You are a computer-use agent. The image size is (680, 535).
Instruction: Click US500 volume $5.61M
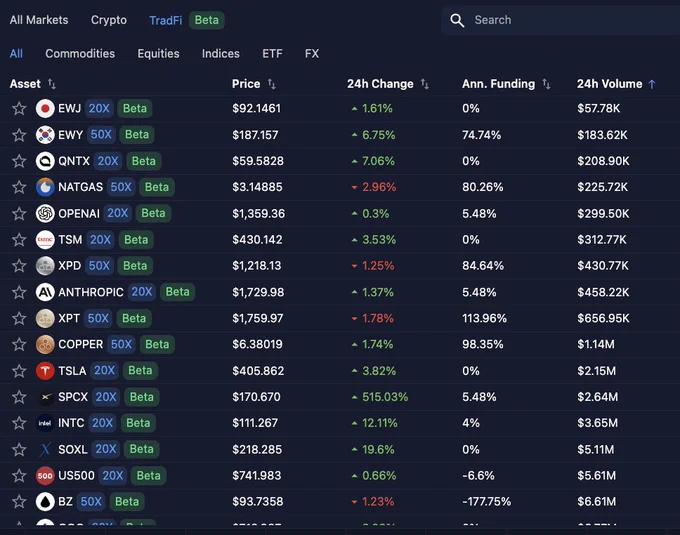tap(596, 476)
